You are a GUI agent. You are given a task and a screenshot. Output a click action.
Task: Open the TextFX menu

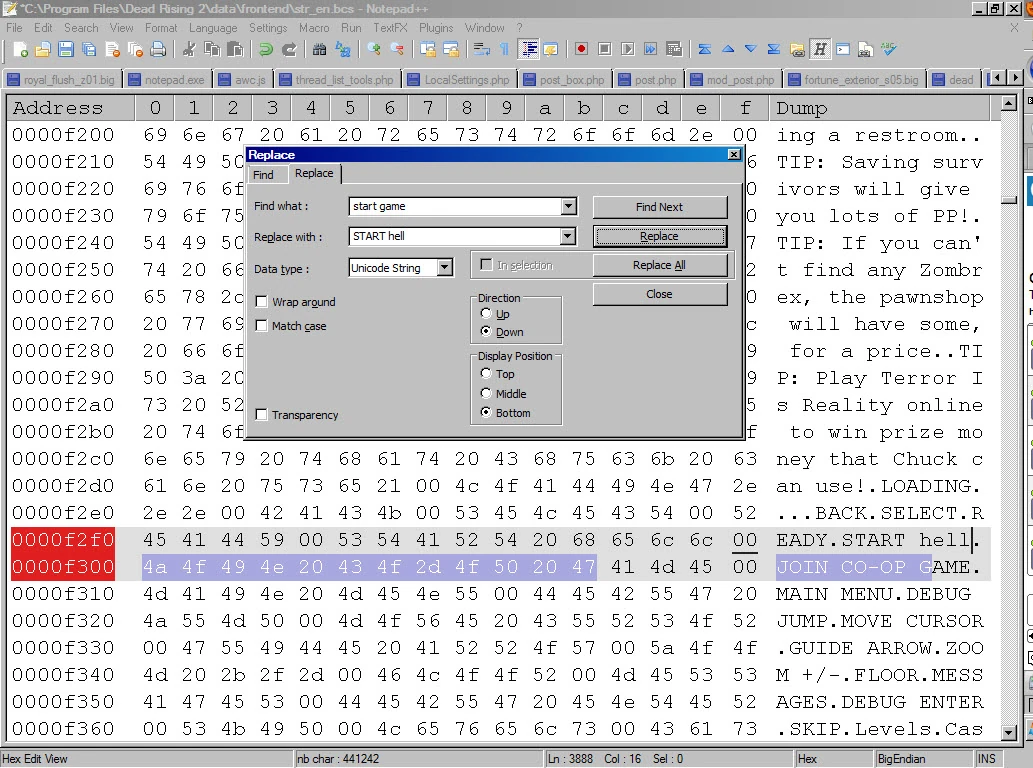coord(390,28)
